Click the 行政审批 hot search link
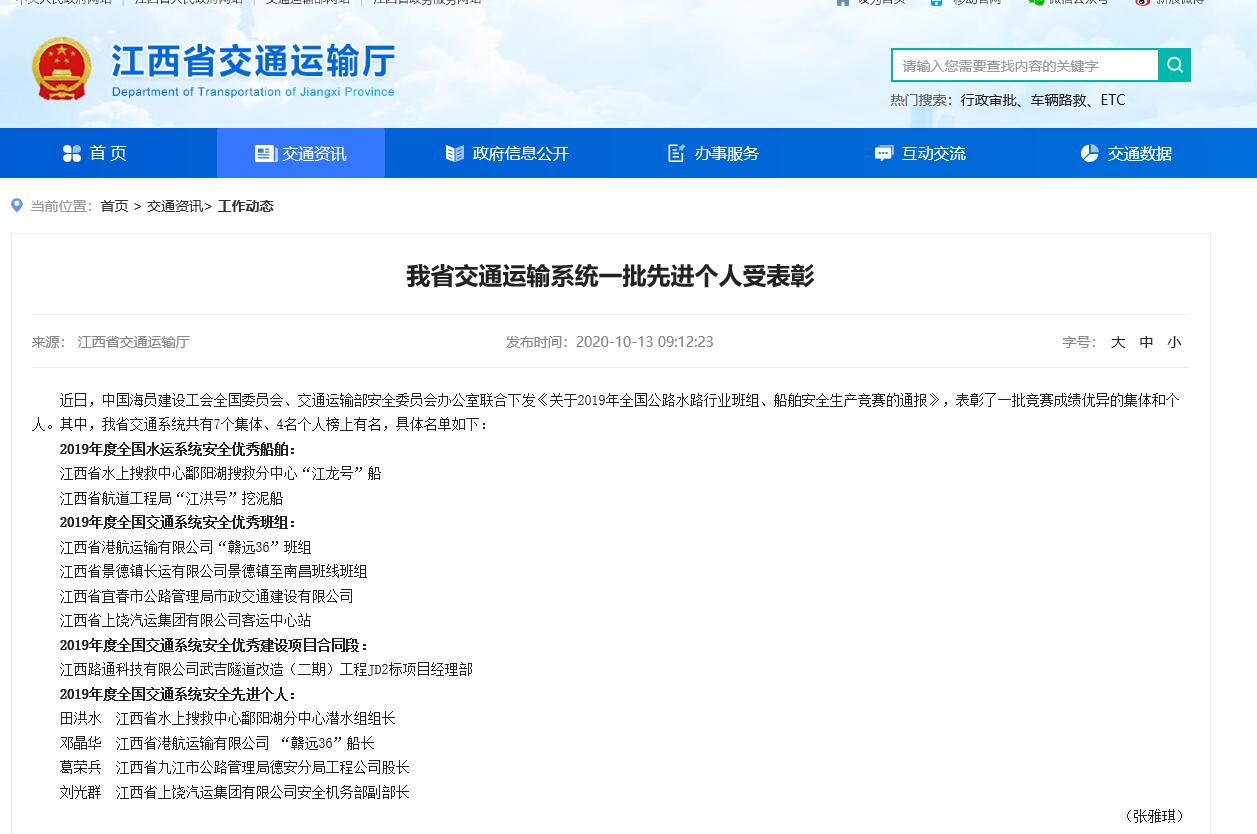Screen dimensions: 1257x834 988,100
